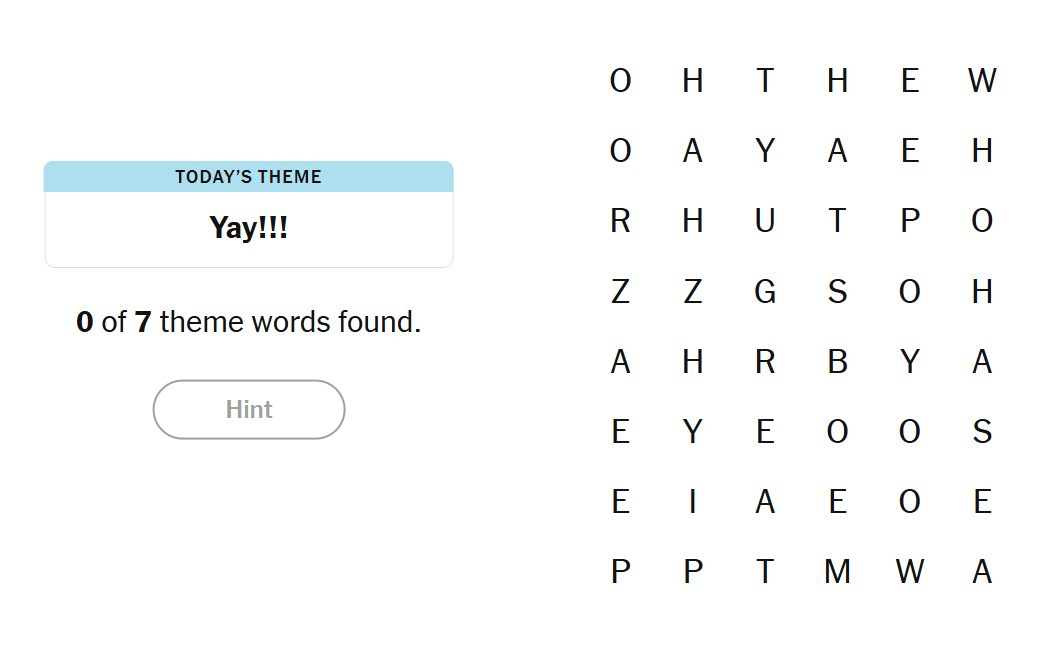
Task: Pick the letter B in the grid
Action: [x=838, y=361]
